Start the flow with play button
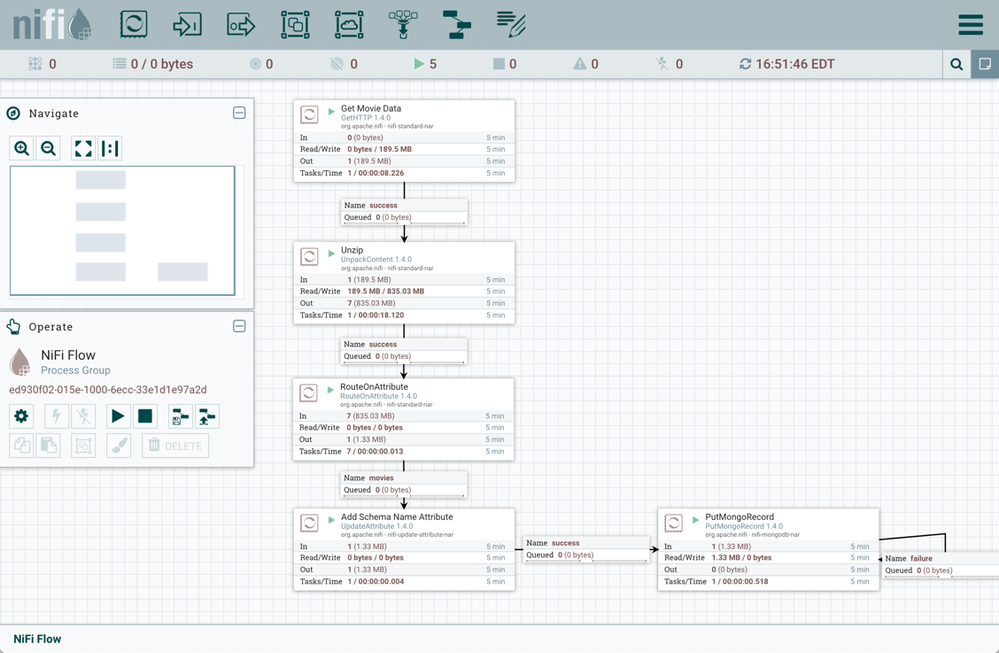This screenshot has width=999, height=653. pos(118,416)
